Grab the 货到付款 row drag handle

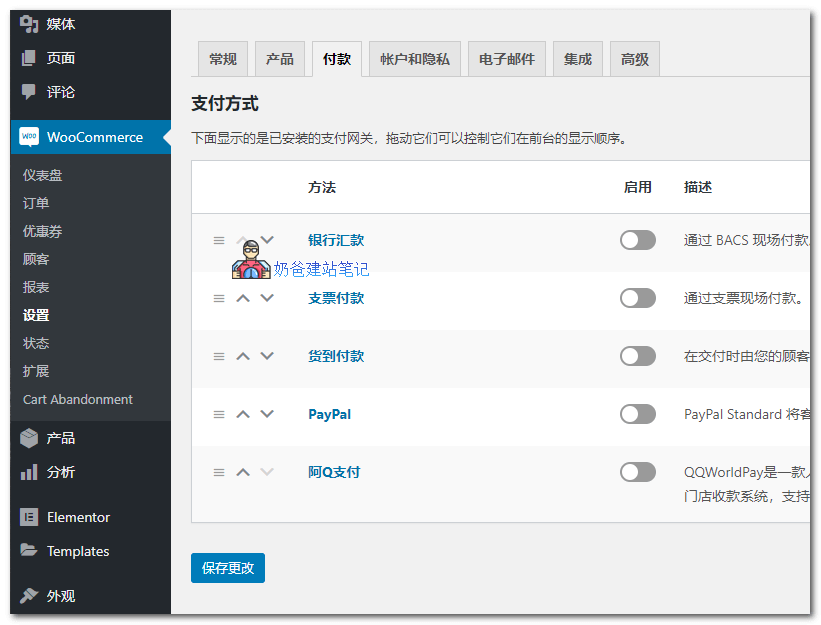click(x=218, y=356)
